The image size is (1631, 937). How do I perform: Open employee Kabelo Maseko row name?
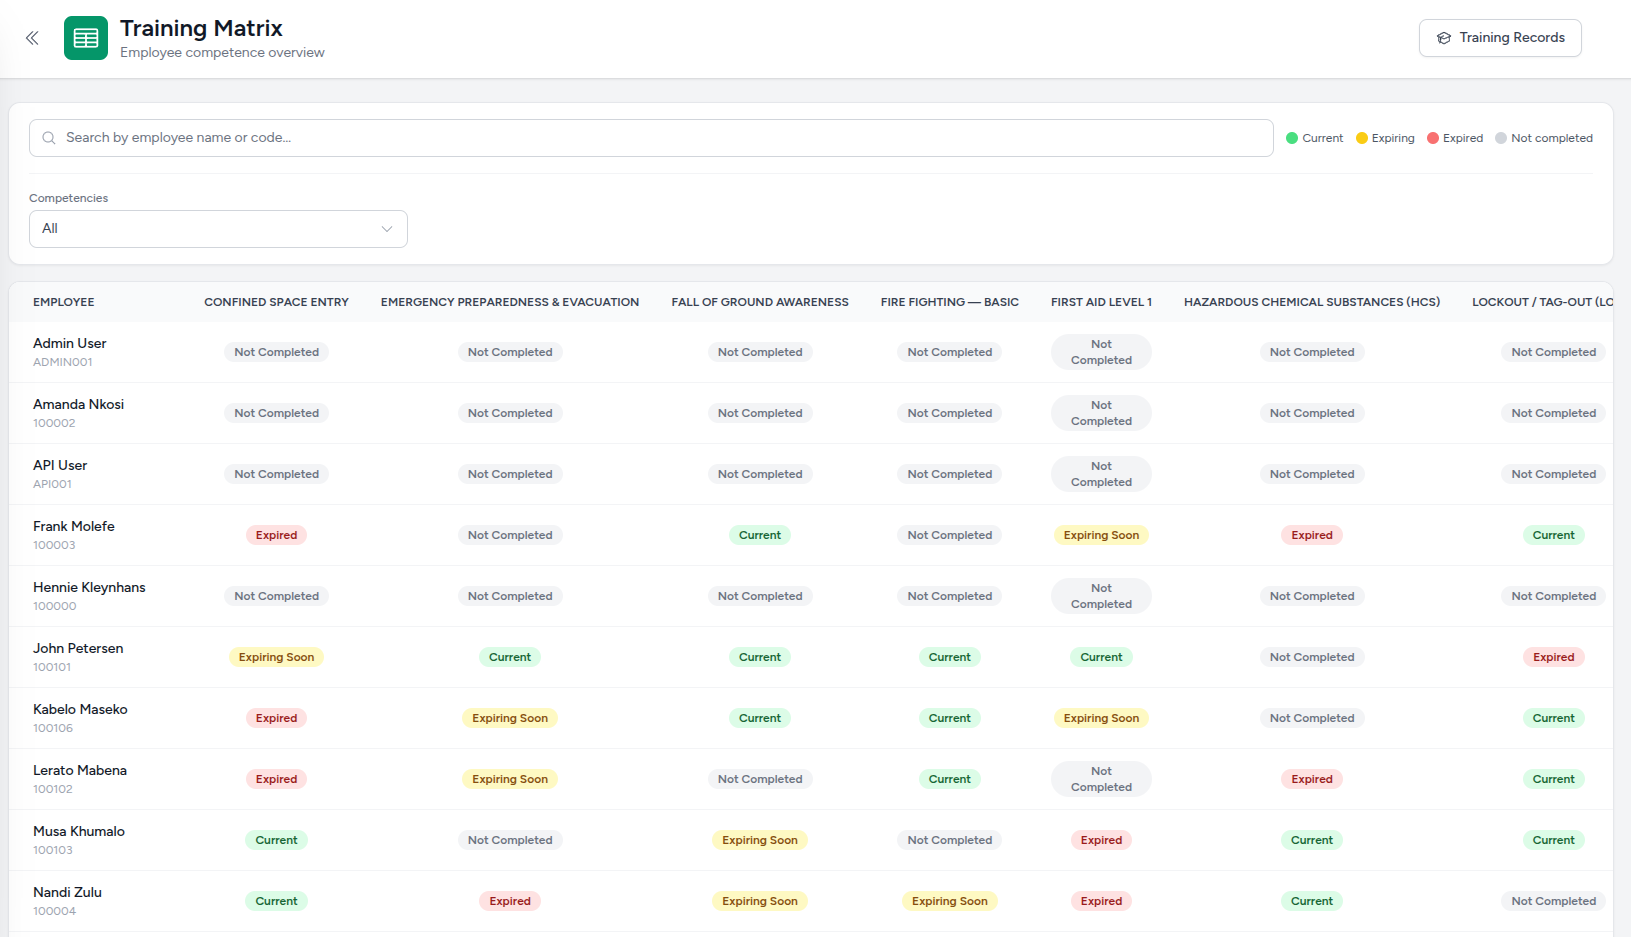tap(80, 709)
